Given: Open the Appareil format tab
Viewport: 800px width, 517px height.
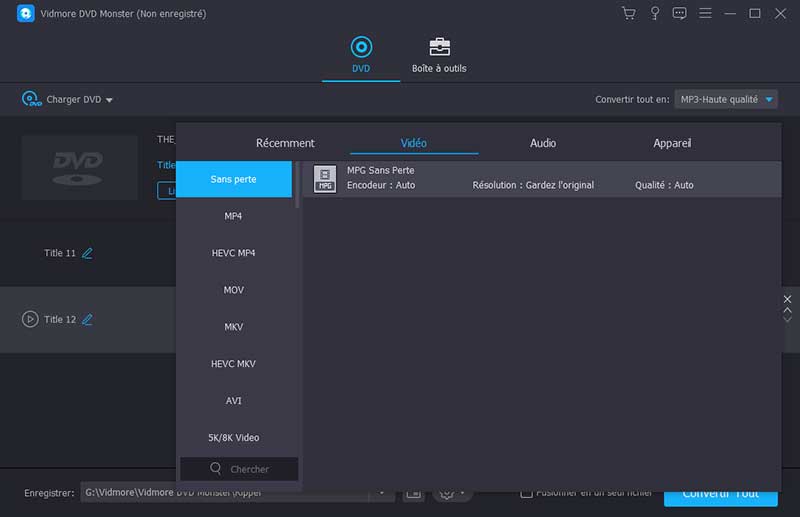Looking at the screenshot, I should point(672,143).
